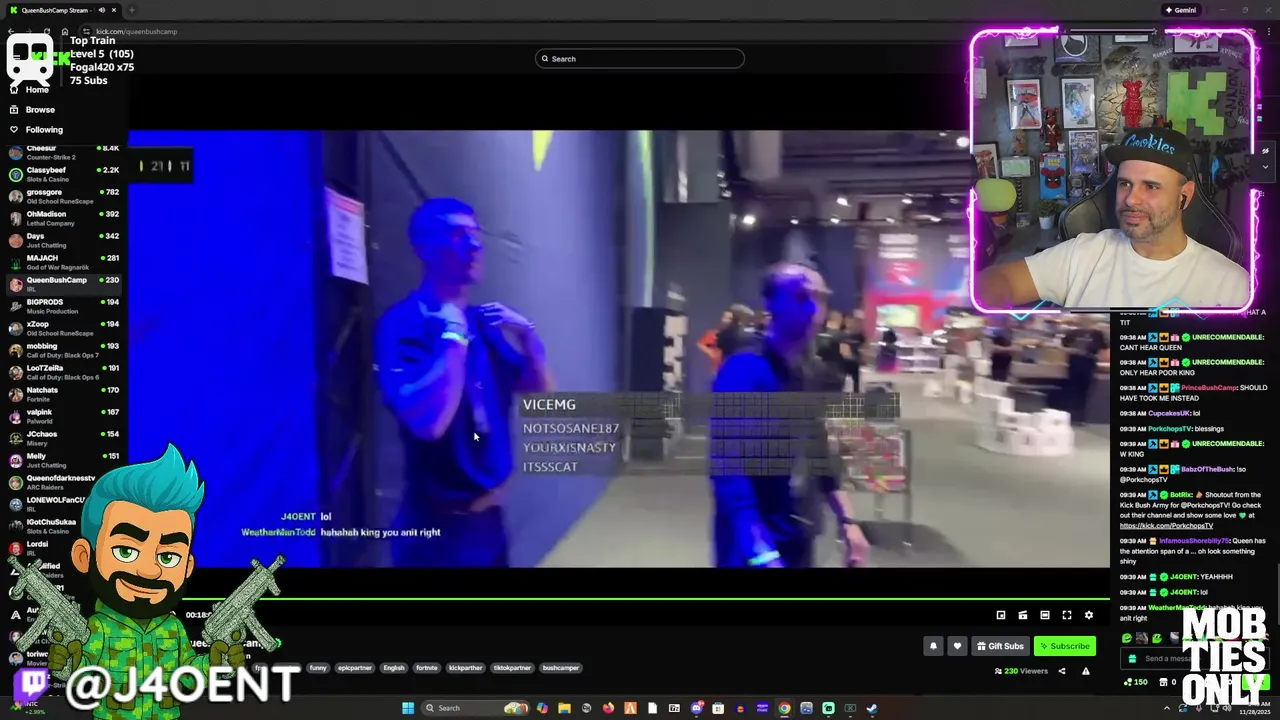The height and width of the screenshot is (720, 1280).
Task: Open a new browser tab with plus
Action: click(132, 10)
